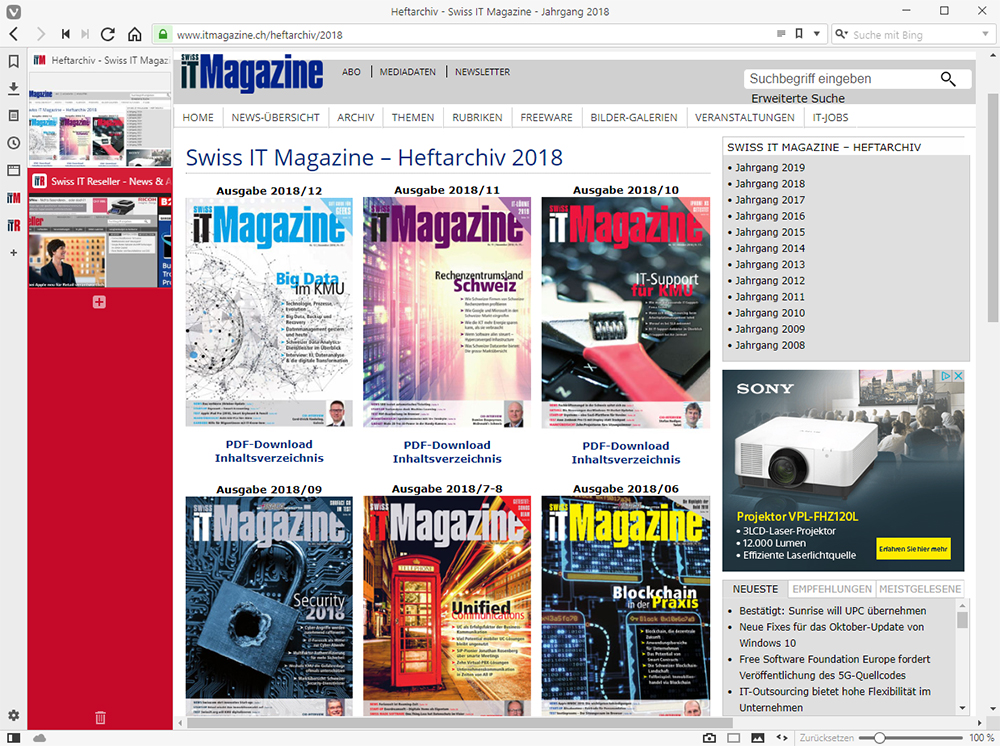Switch to the Heftarchiv tab
Image resolution: width=1000 pixels, height=746 pixels.
(101, 108)
